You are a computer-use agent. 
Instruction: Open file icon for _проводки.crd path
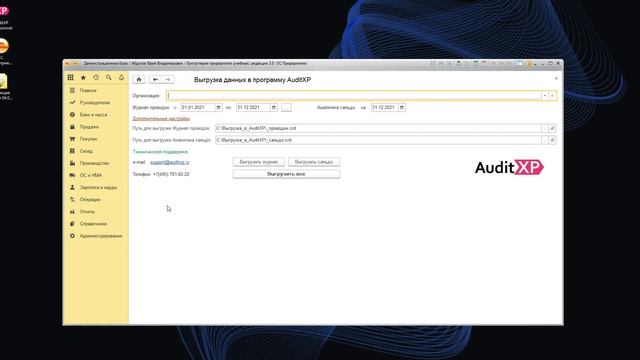pyautogui.click(x=552, y=128)
